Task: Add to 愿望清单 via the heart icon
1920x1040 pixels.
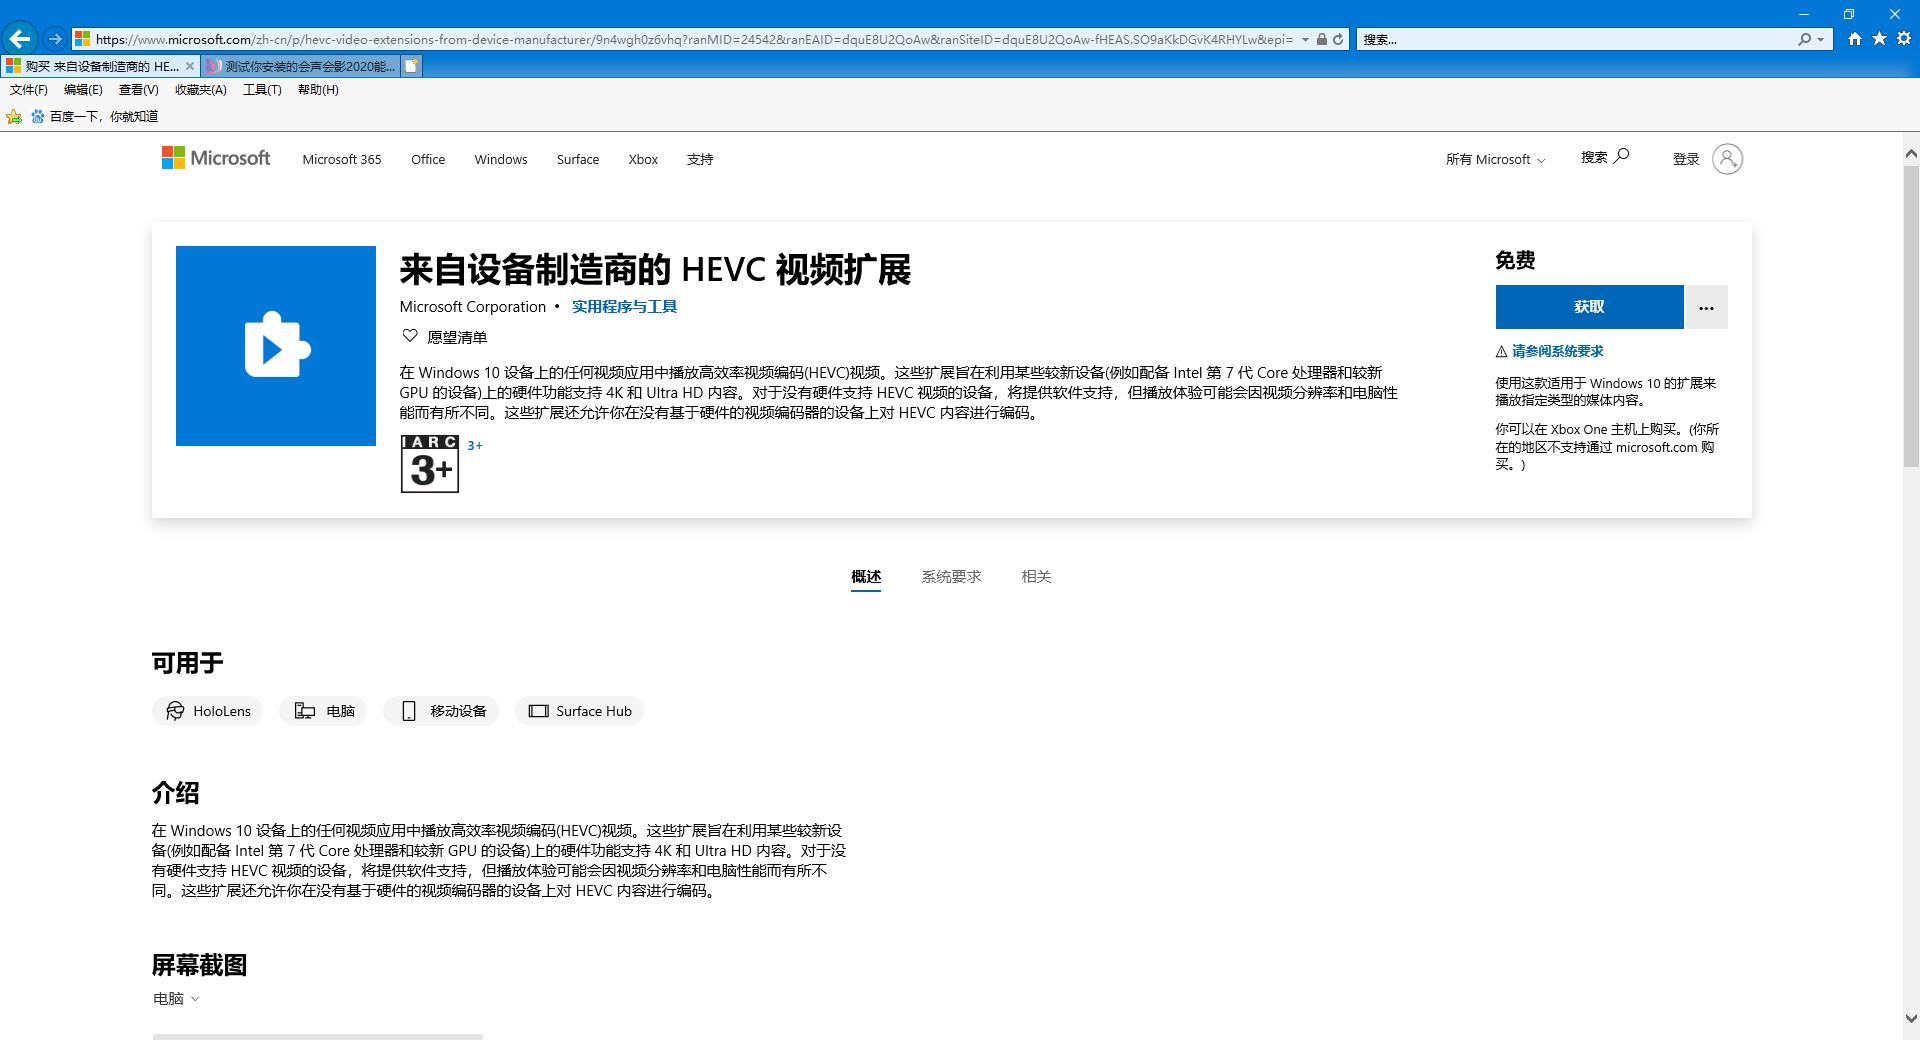Action: 409,336
